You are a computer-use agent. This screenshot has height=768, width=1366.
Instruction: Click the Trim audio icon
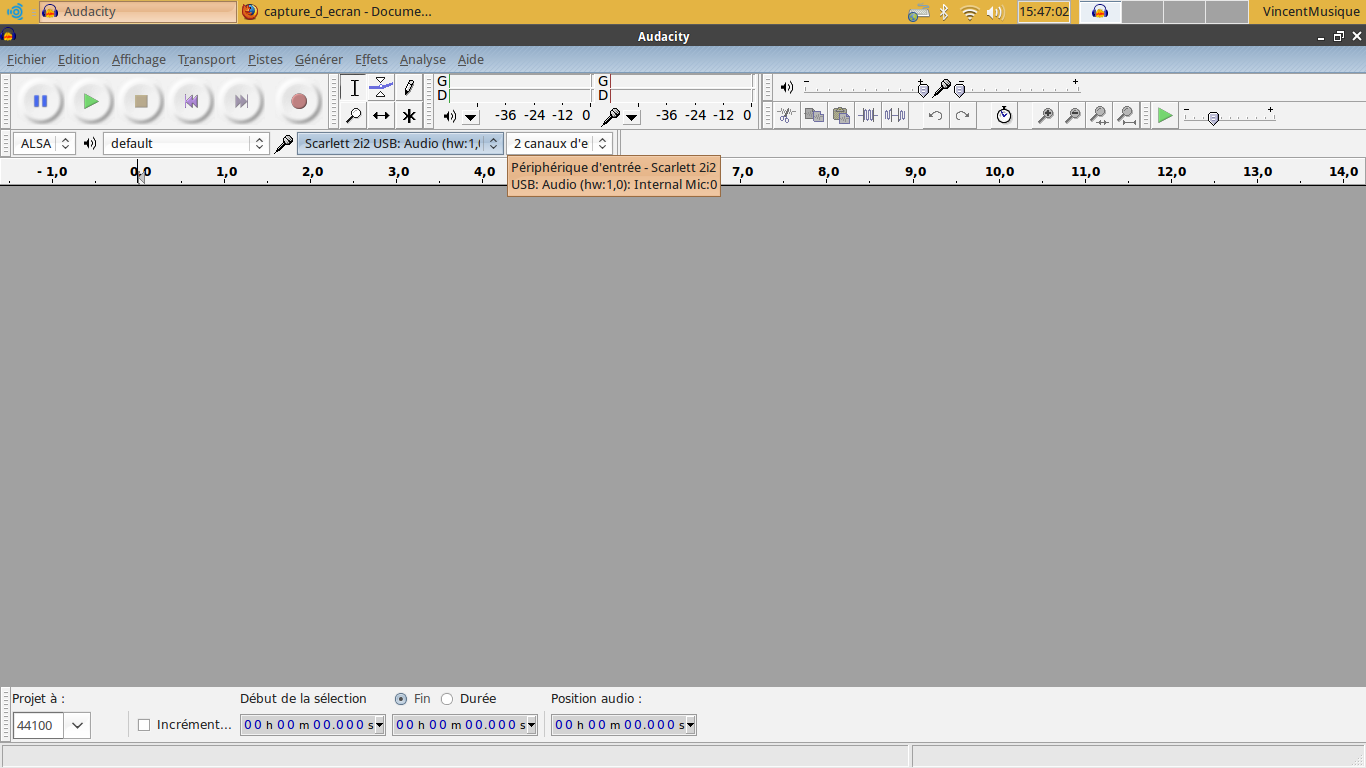[868, 115]
